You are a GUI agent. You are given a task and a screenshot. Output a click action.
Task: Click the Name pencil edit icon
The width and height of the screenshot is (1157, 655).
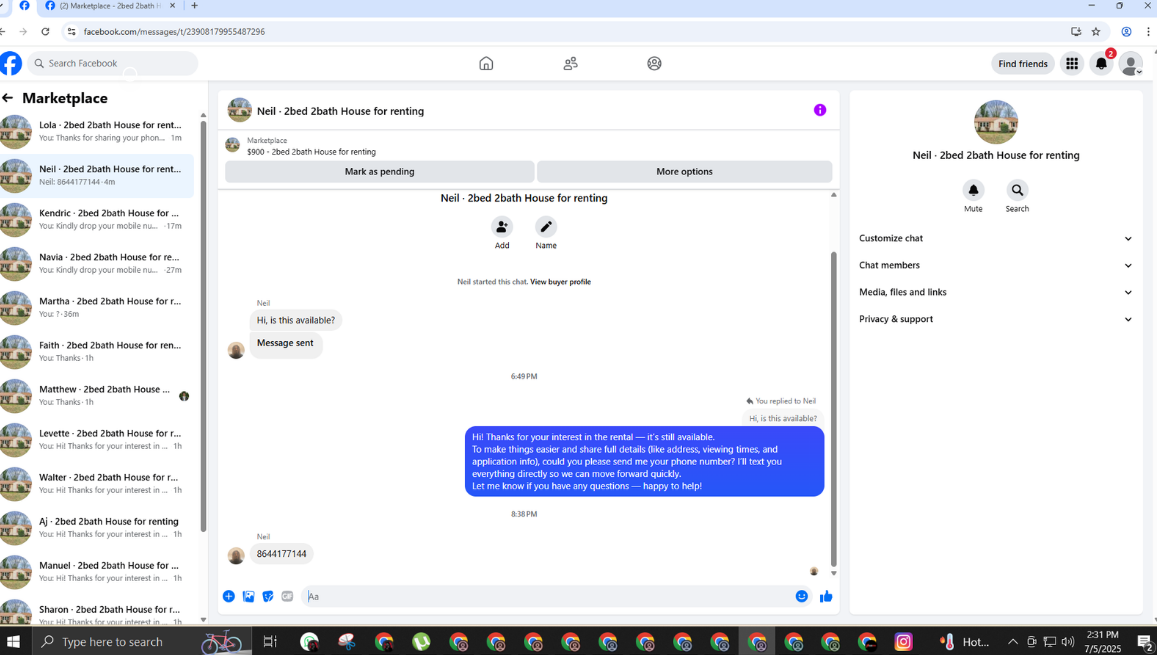point(546,226)
